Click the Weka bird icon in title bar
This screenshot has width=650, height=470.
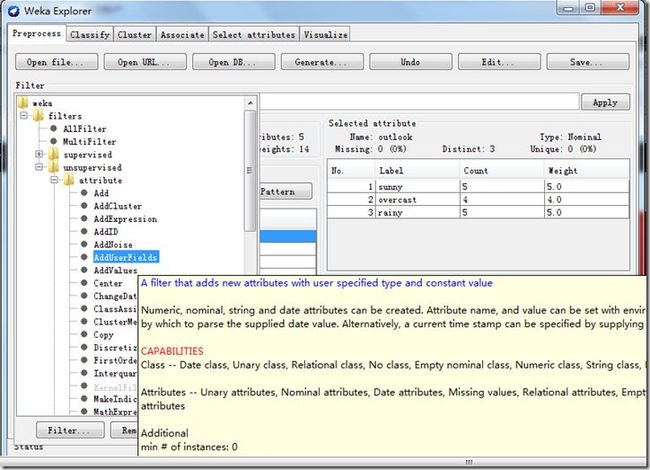(13, 10)
